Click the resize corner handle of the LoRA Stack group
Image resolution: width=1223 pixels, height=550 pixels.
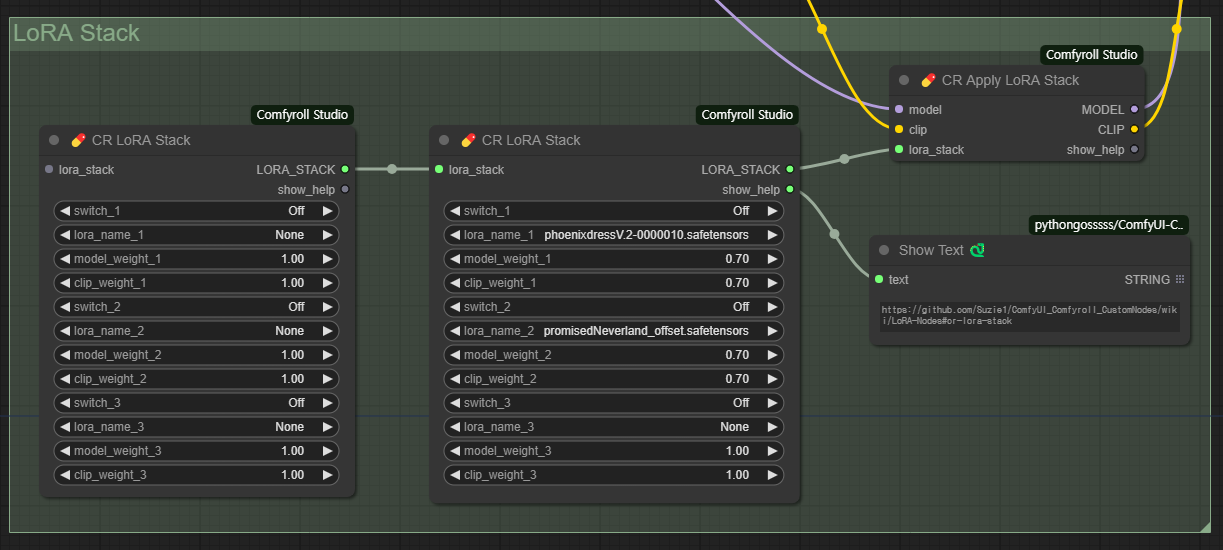[1205, 525]
